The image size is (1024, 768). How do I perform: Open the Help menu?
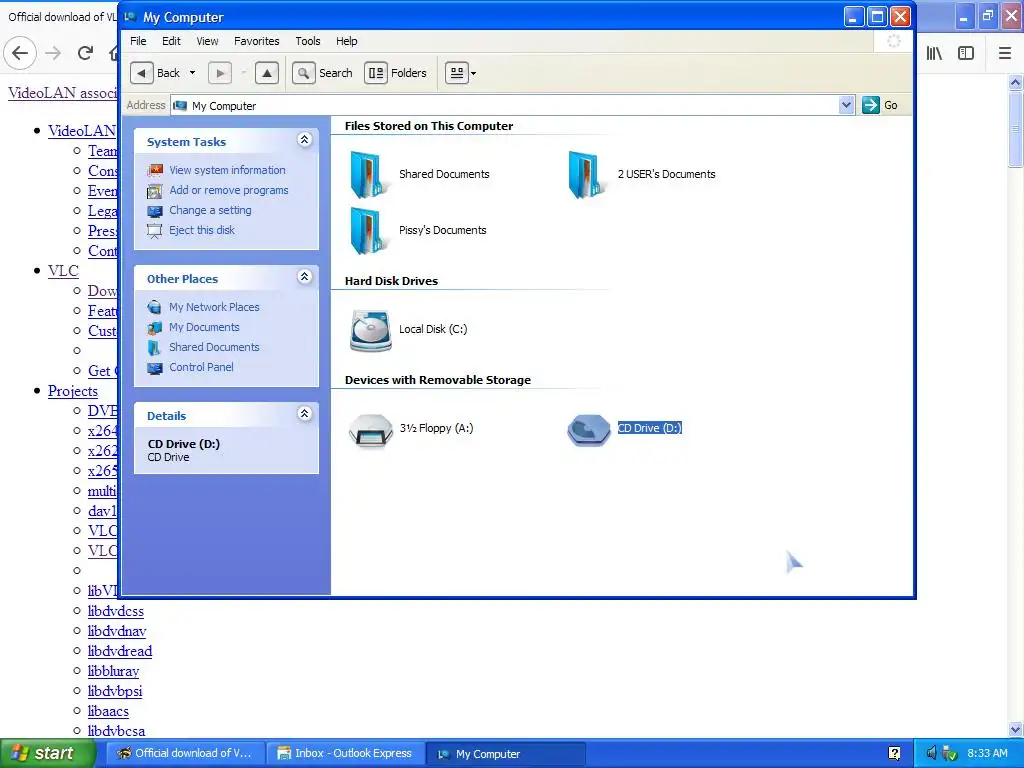347,41
